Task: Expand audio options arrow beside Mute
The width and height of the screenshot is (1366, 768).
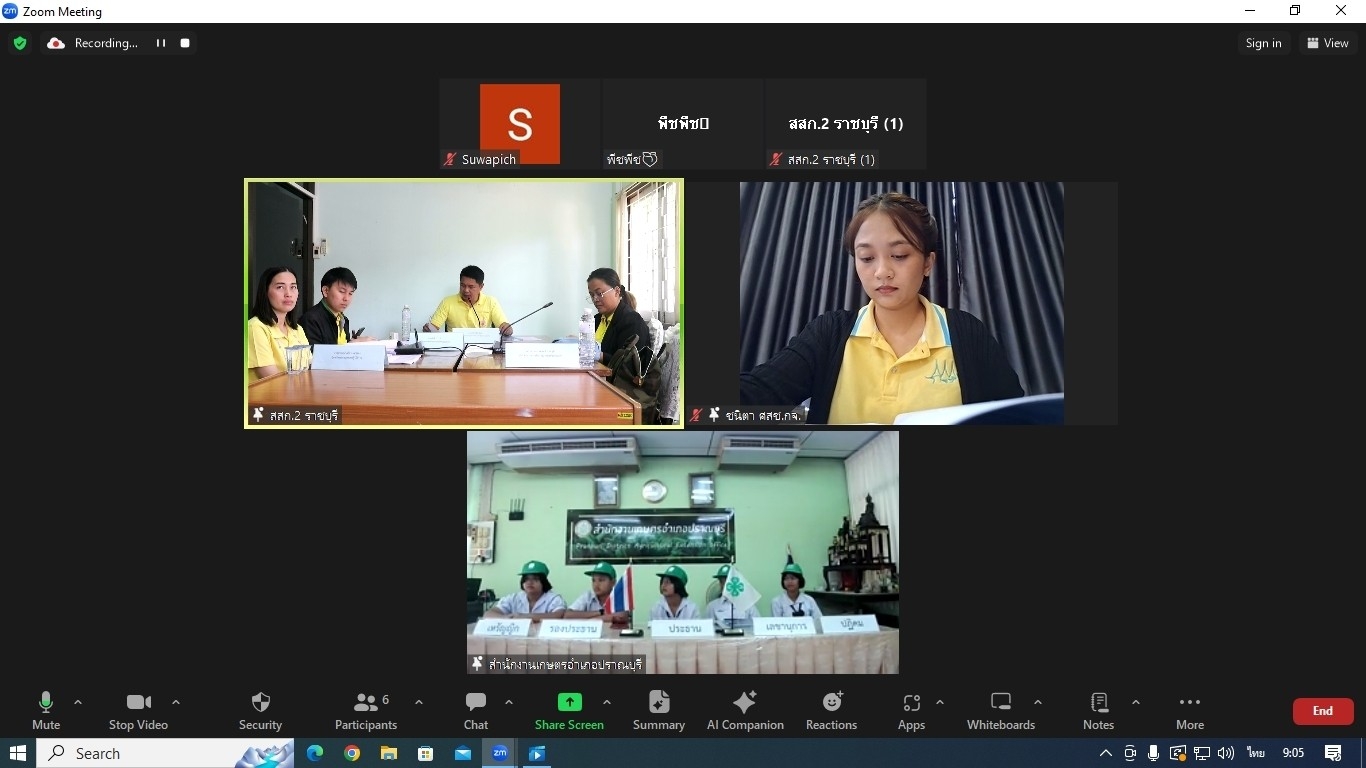Action: [78, 702]
